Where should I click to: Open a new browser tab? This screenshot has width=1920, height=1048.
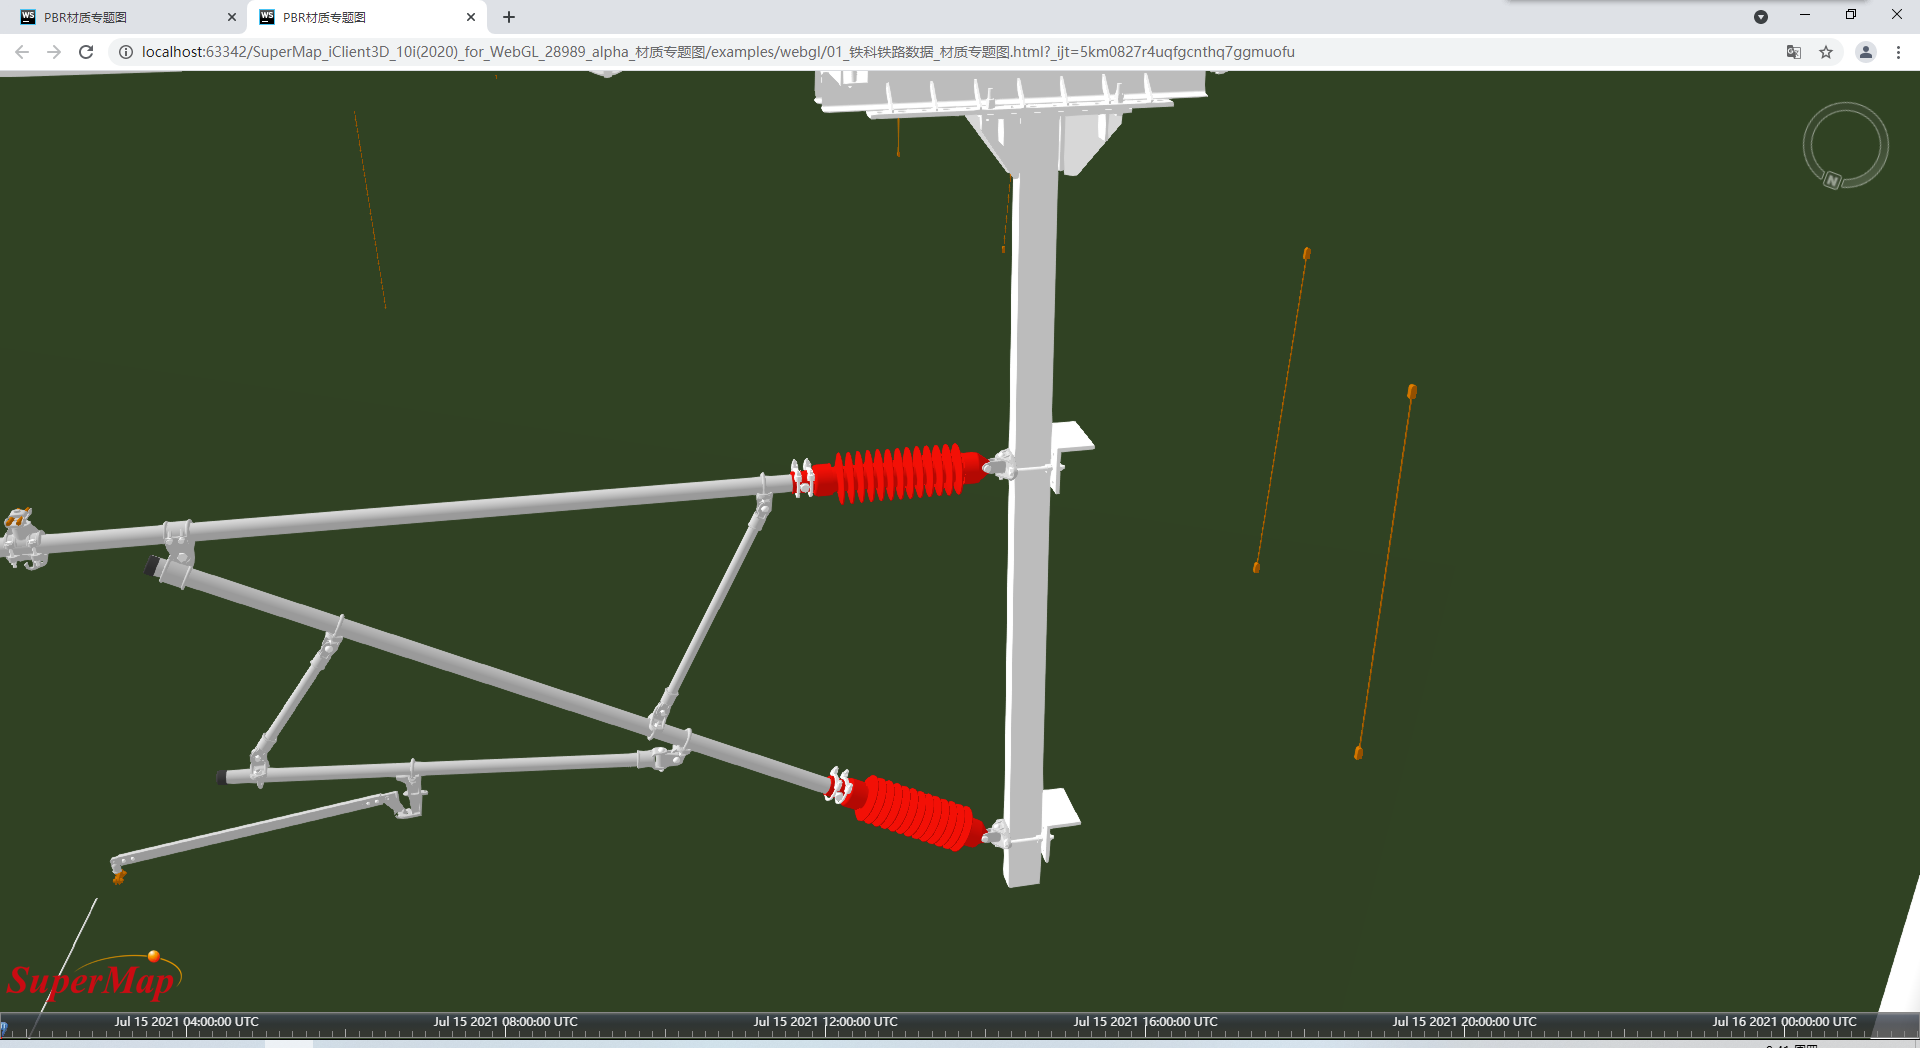[509, 17]
